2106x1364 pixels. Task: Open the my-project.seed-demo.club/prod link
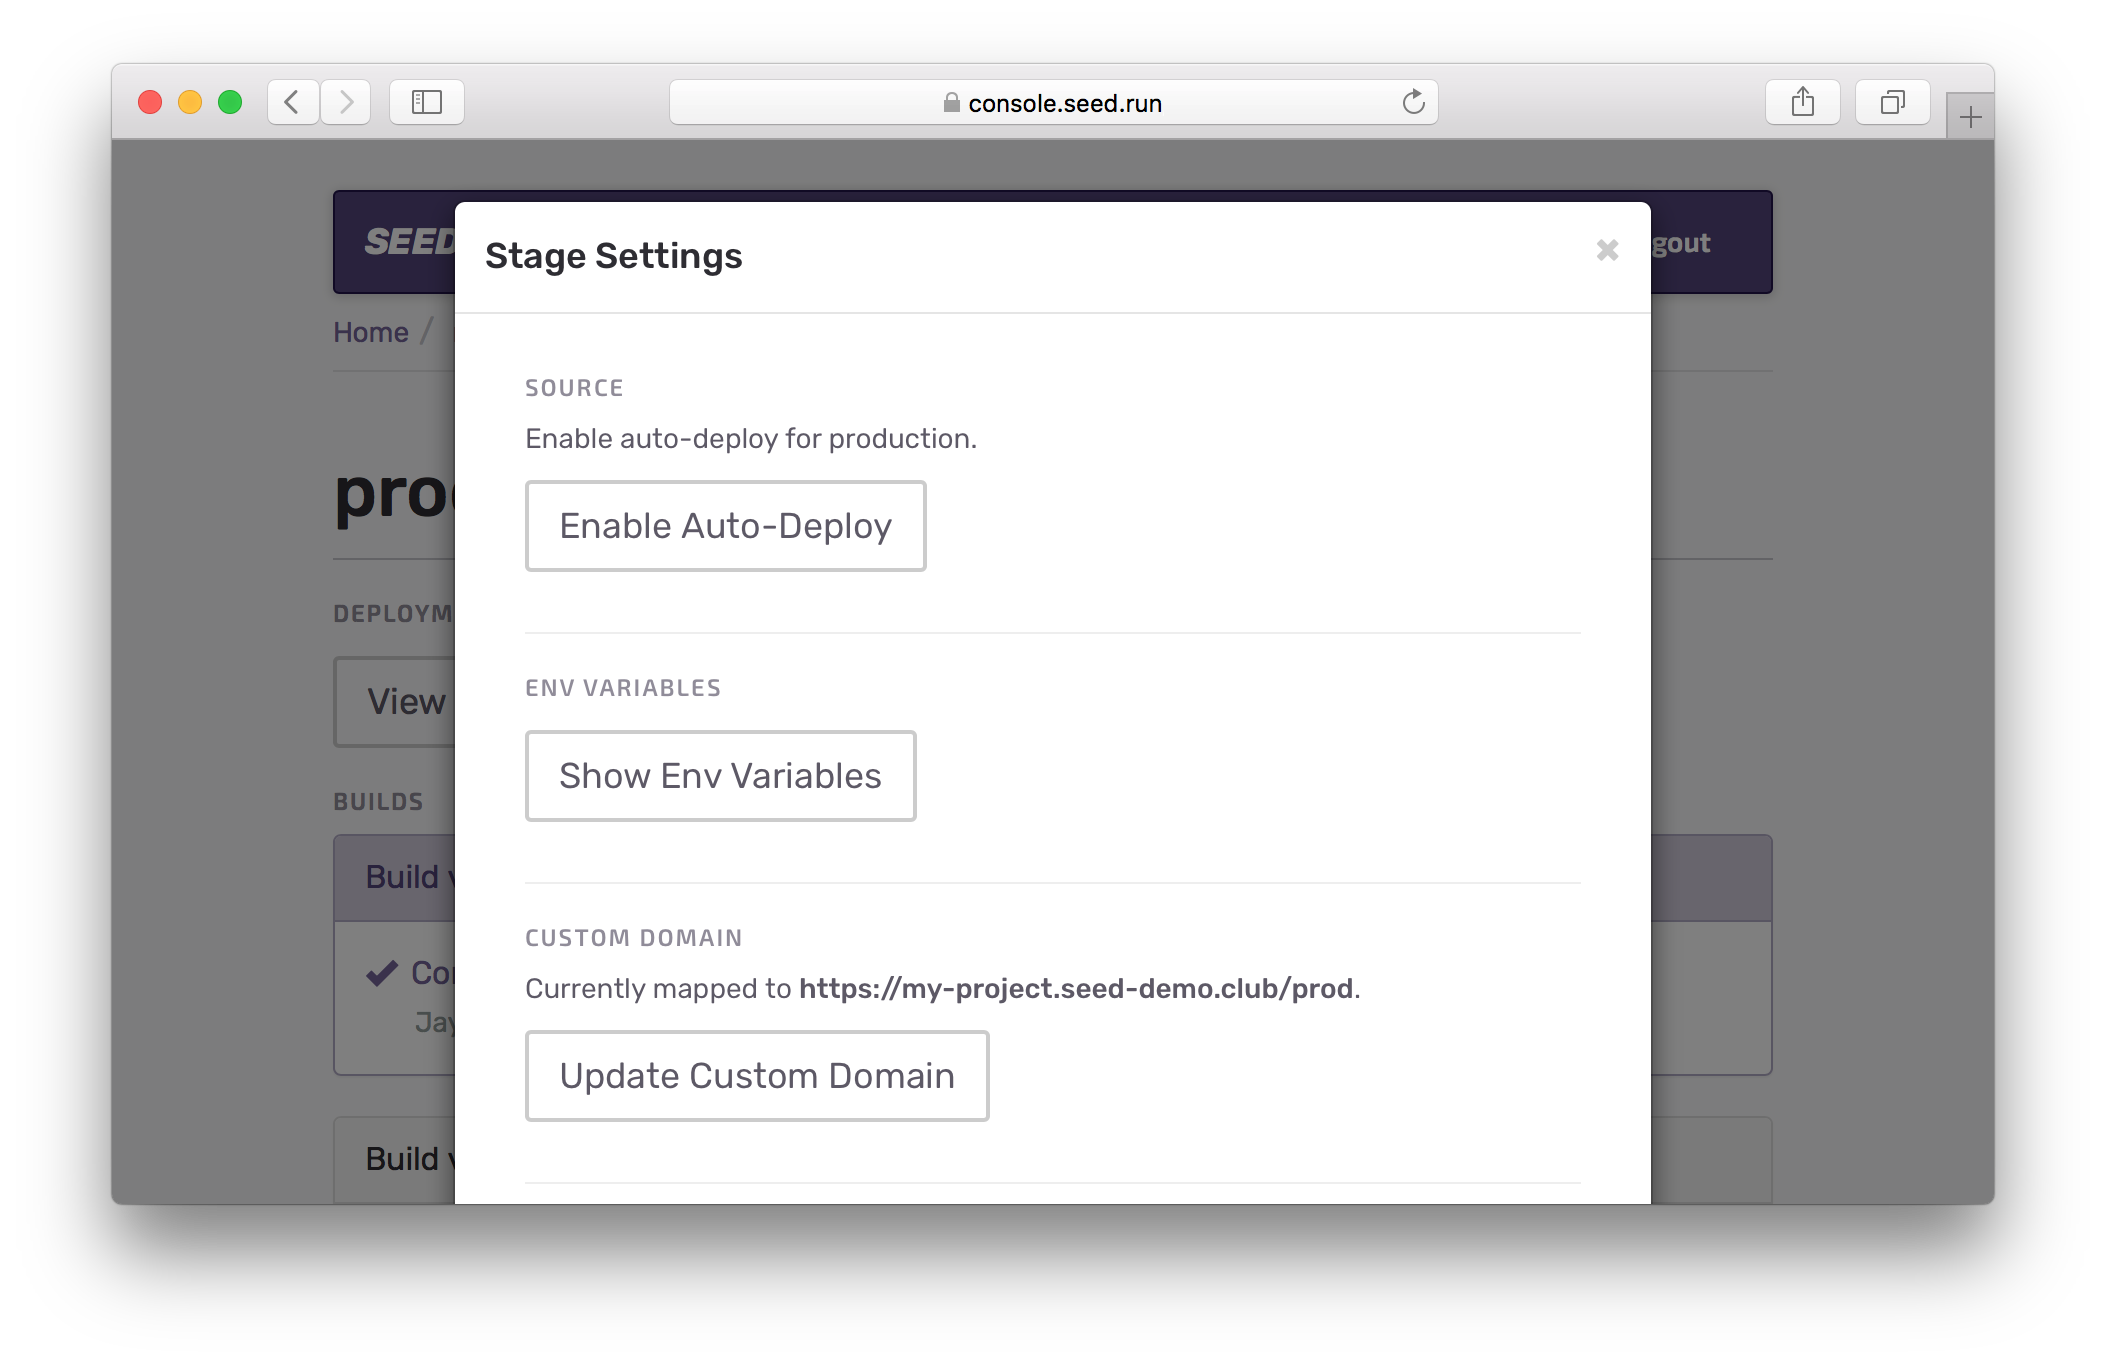[1077, 988]
